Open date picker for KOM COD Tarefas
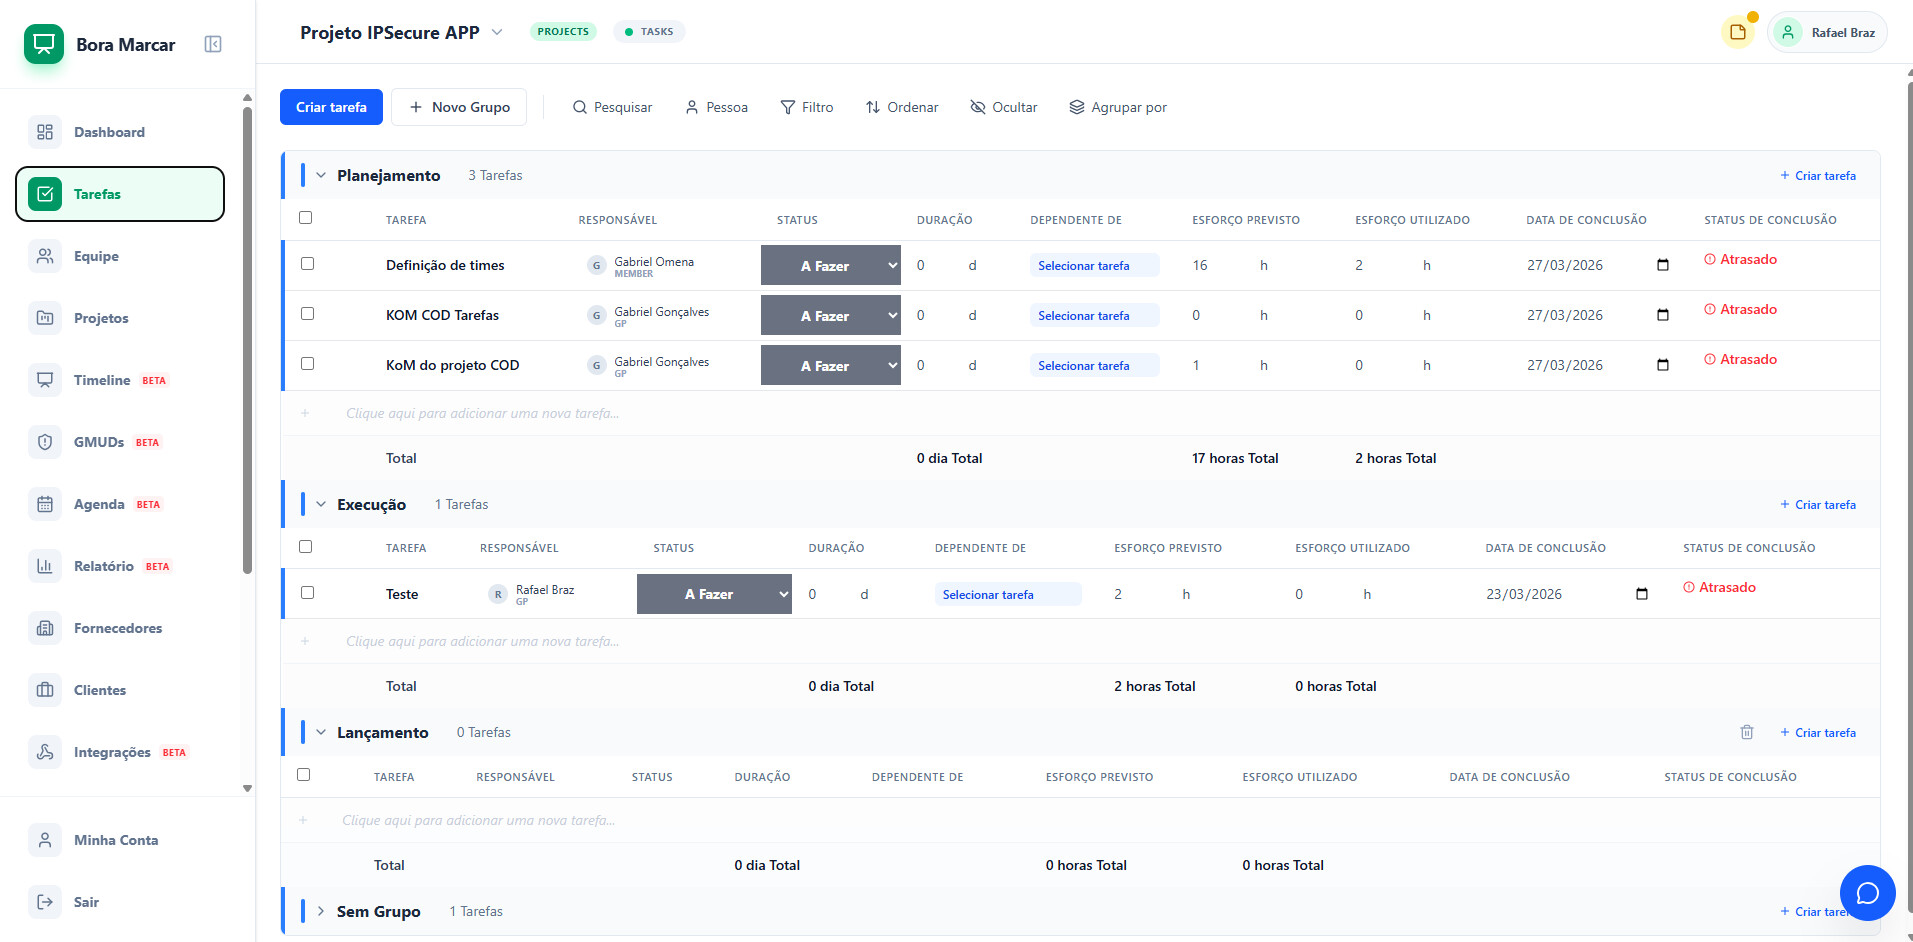The height and width of the screenshot is (942, 1913). pos(1663,315)
